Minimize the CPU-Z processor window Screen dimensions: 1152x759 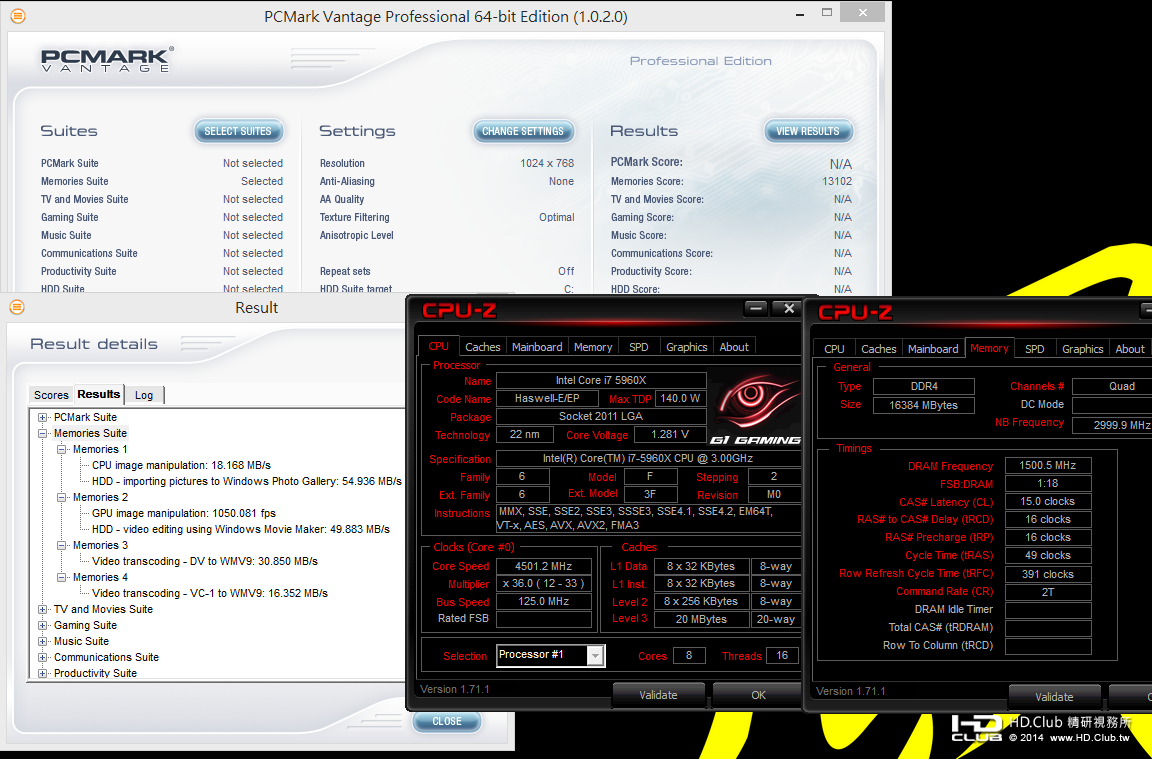click(x=756, y=309)
